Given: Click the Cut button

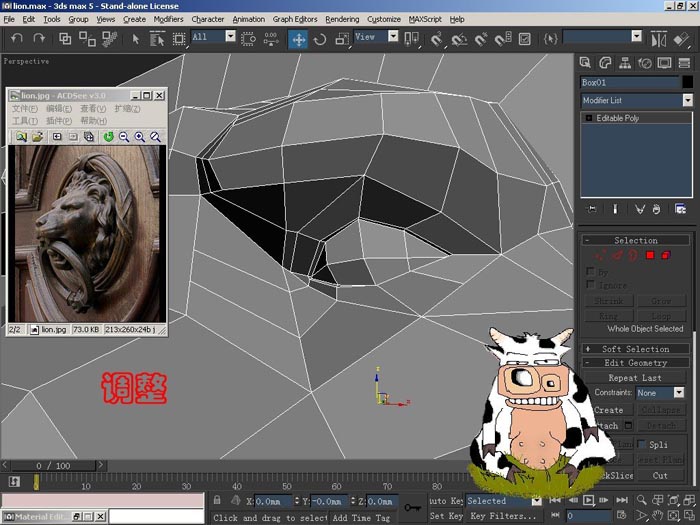Looking at the screenshot, I should coord(660,475).
